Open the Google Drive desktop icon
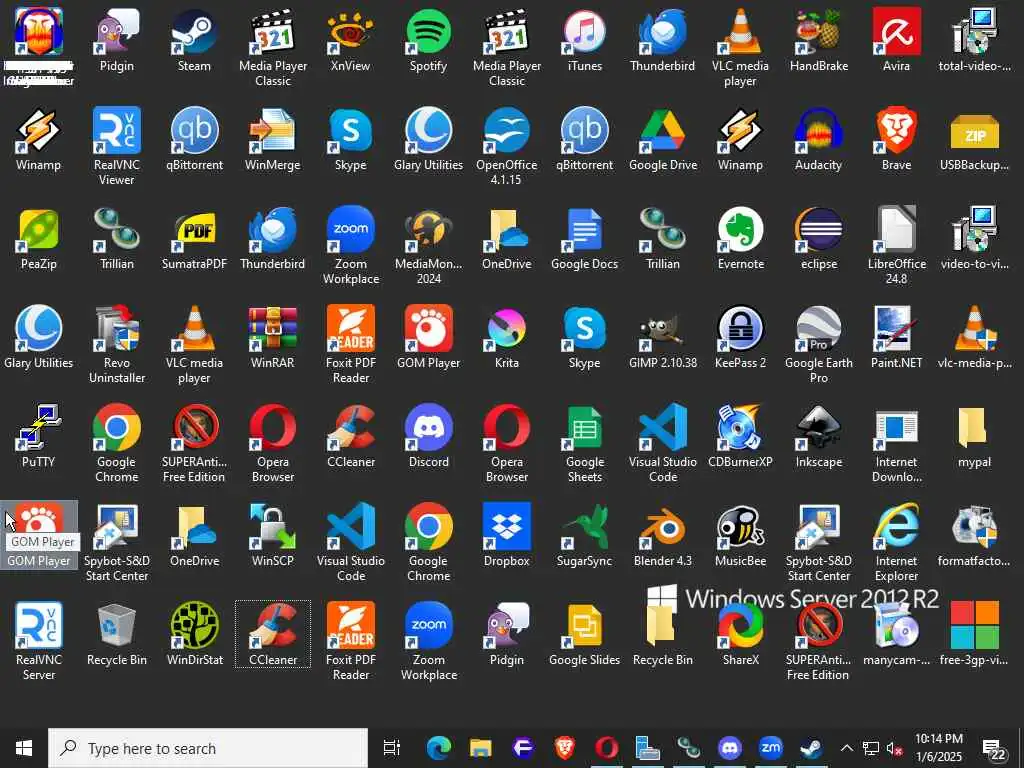1024x768 pixels. pyautogui.click(x=663, y=140)
